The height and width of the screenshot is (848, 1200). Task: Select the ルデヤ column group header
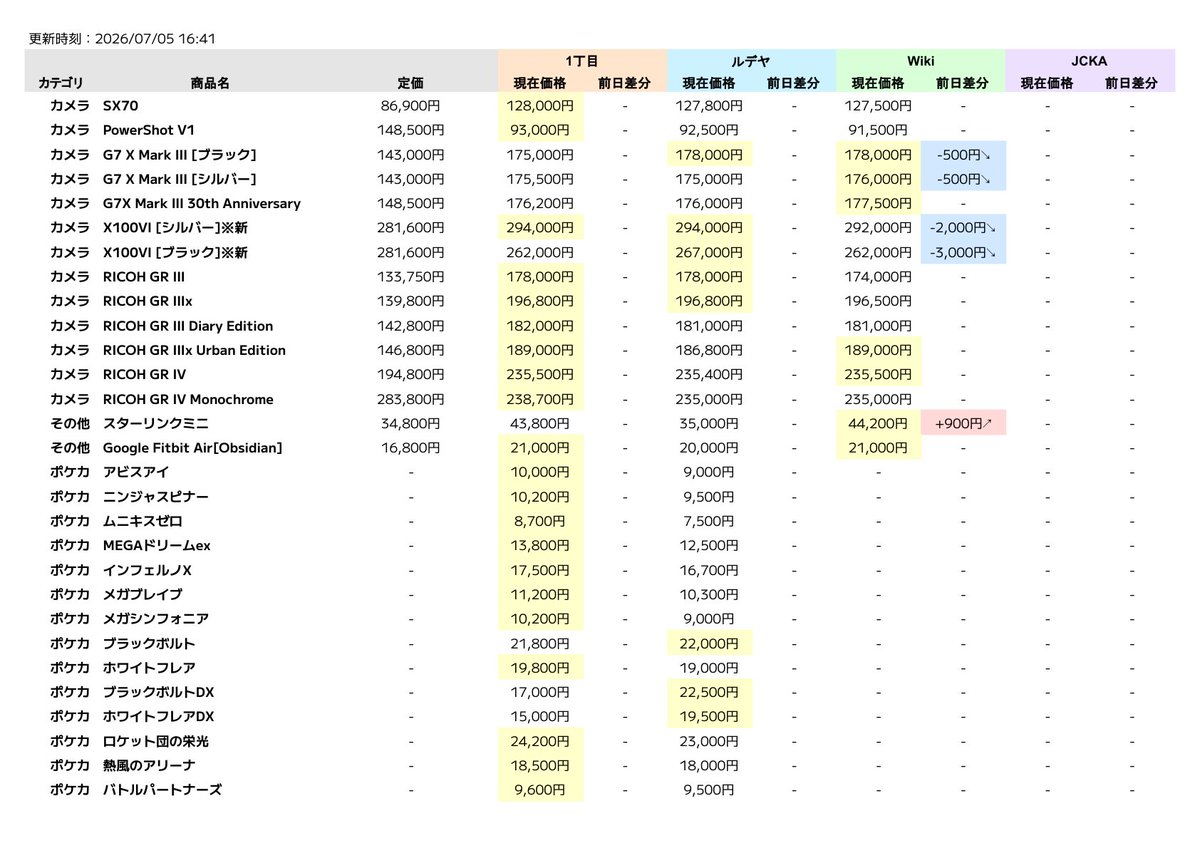751,61
